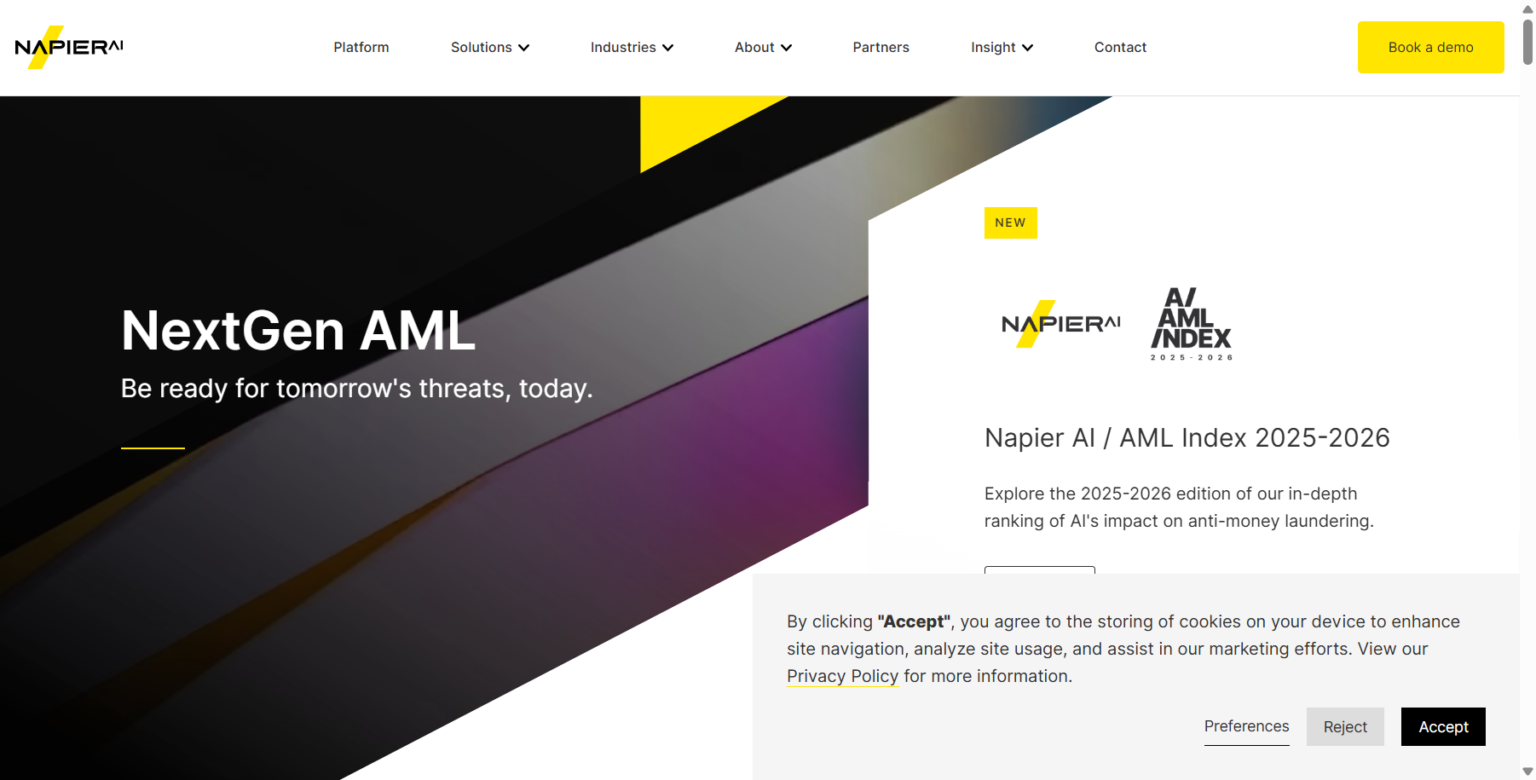This screenshot has height=780, width=1536.
Task: Open the Privacy Policy link
Action: click(842, 676)
